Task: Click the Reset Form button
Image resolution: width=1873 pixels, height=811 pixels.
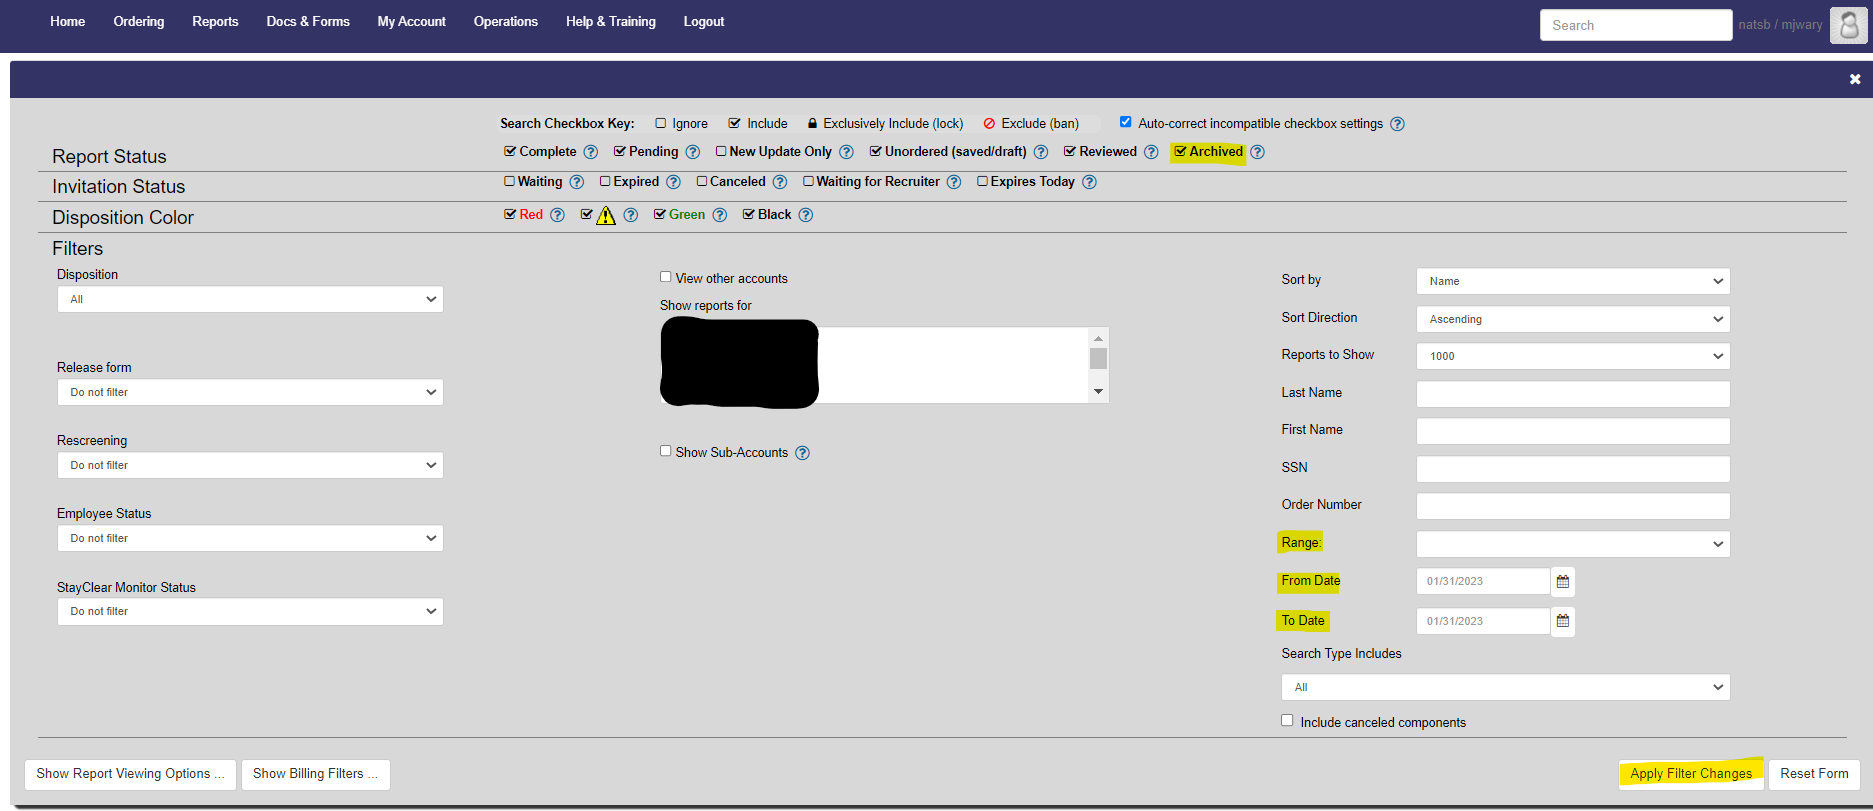Action: (1814, 774)
